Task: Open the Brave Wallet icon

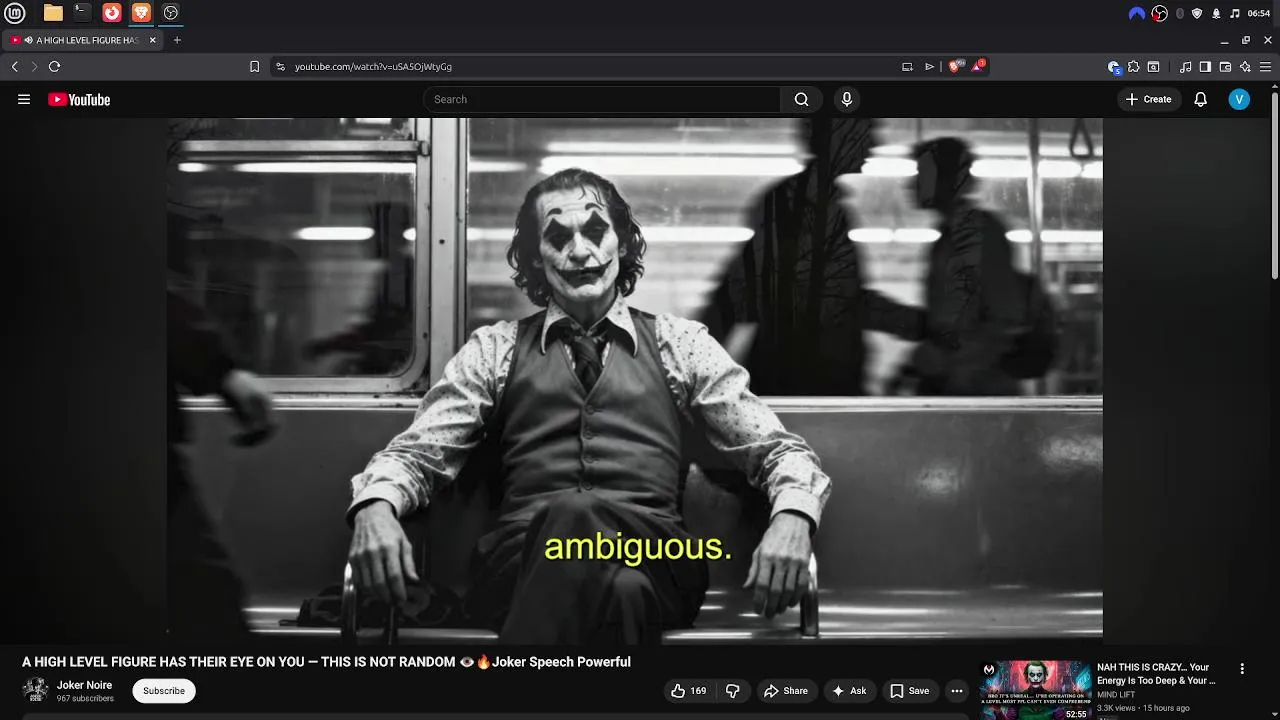Action: (1225, 67)
